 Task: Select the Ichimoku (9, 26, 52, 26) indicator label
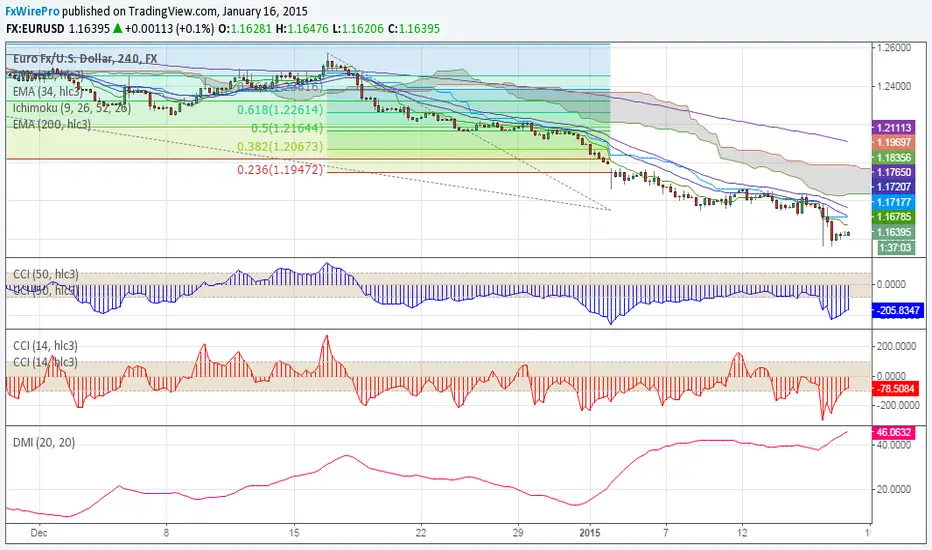[x=72, y=108]
